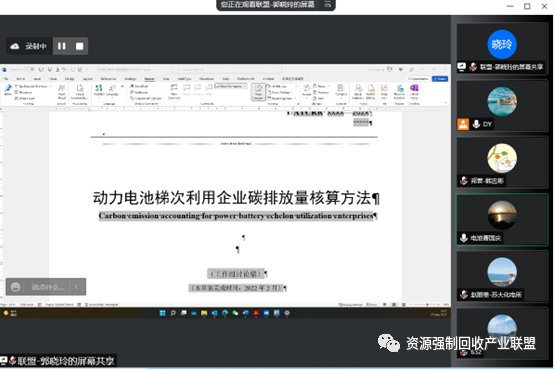Viewport: 554px width, 369px height.
Task: Go to Previous change
Action: 321,92
